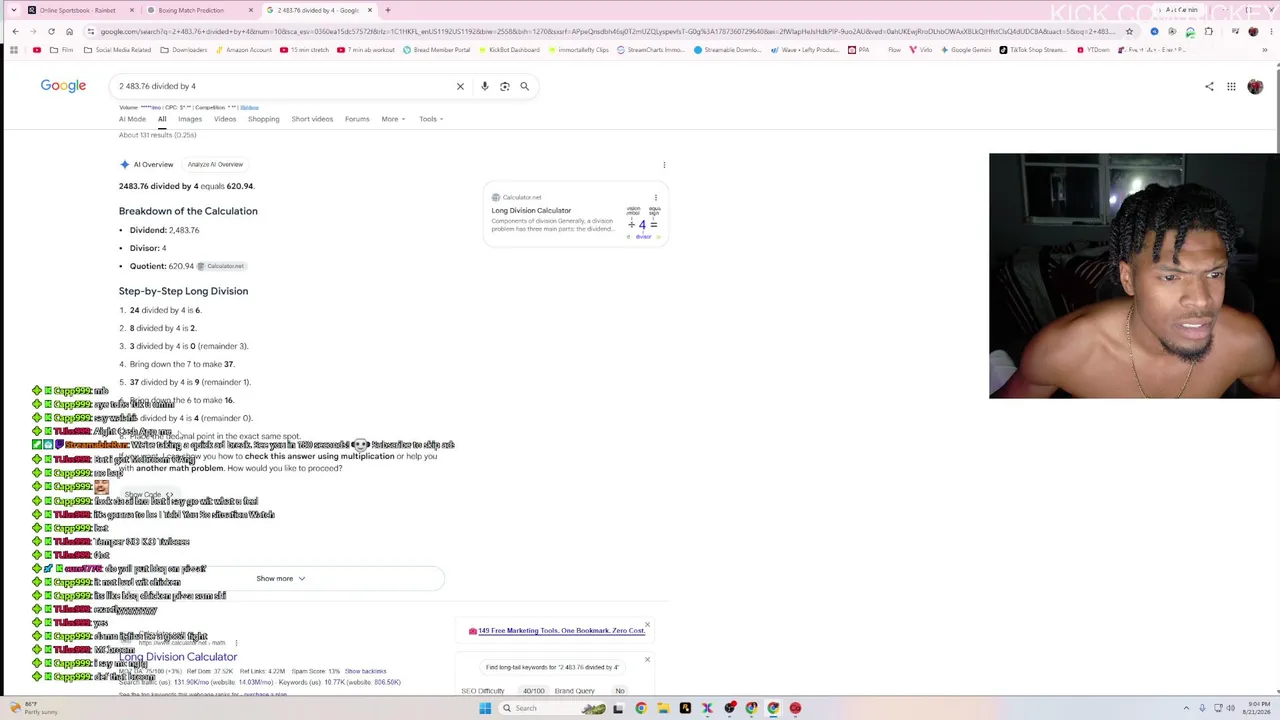Select the Forums results tab
The image size is (1280, 720).
357,119
